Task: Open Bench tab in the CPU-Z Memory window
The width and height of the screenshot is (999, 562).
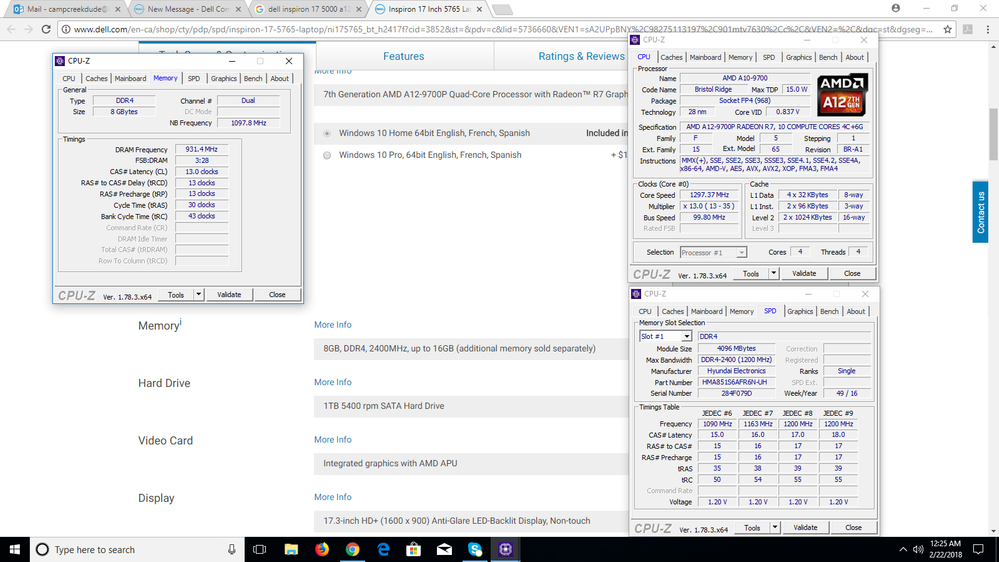Action: click(x=253, y=78)
